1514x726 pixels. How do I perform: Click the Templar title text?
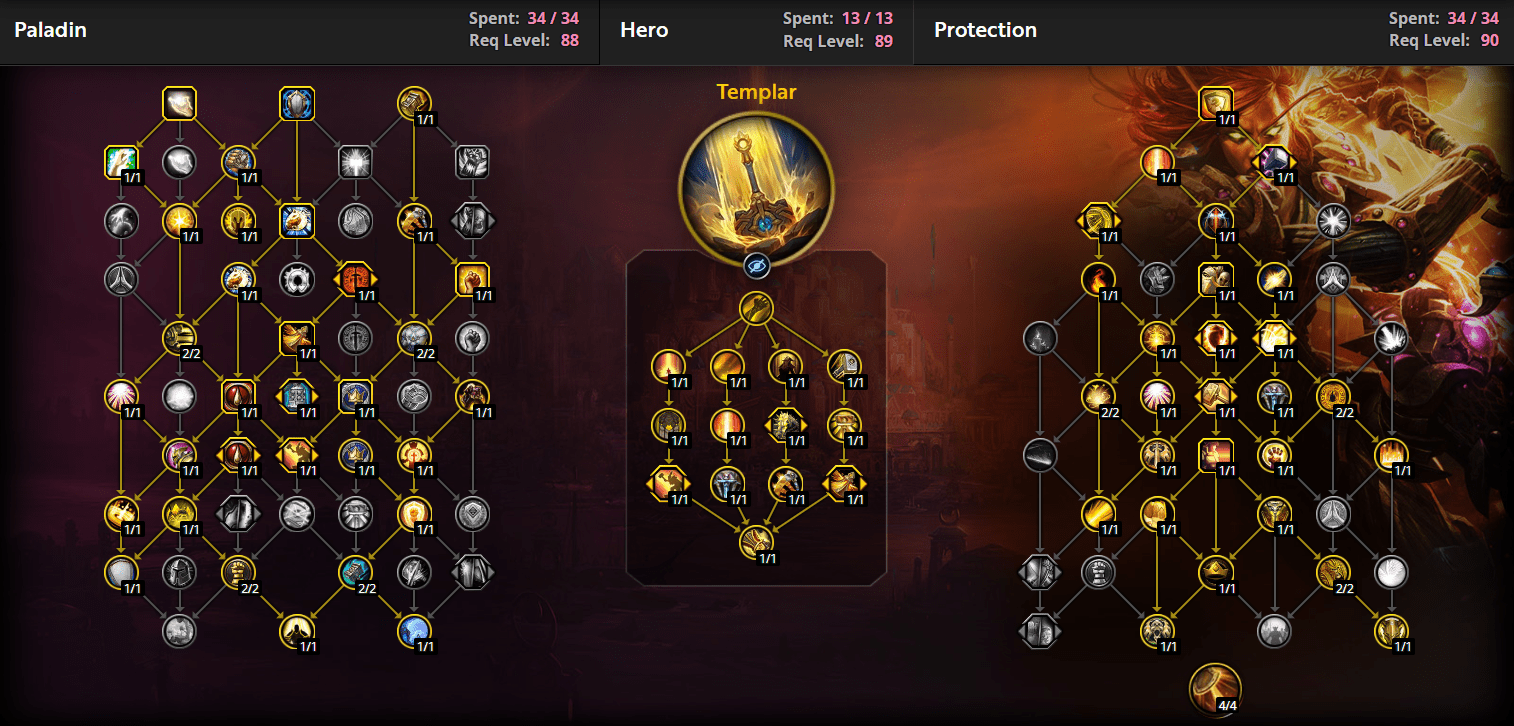tap(756, 92)
